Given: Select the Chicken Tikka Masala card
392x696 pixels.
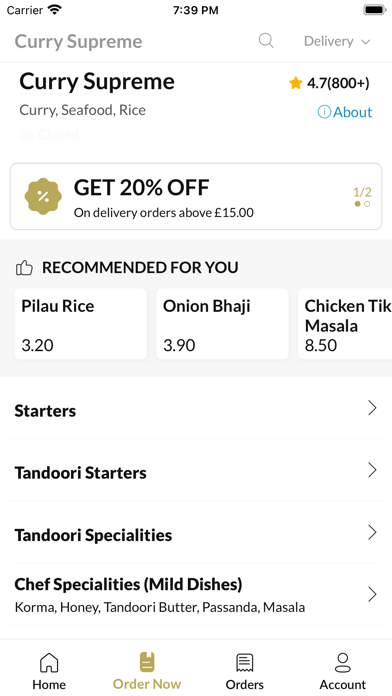Looking at the screenshot, I should (x=345, y=324).
